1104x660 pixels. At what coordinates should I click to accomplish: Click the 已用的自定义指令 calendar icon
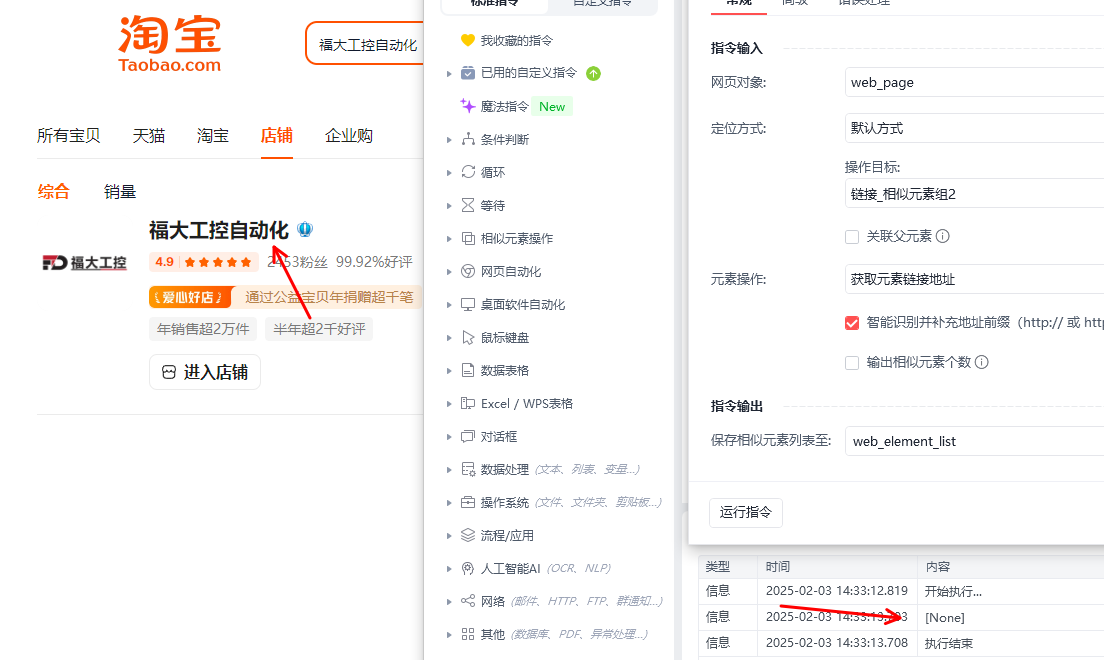(468, 73)
